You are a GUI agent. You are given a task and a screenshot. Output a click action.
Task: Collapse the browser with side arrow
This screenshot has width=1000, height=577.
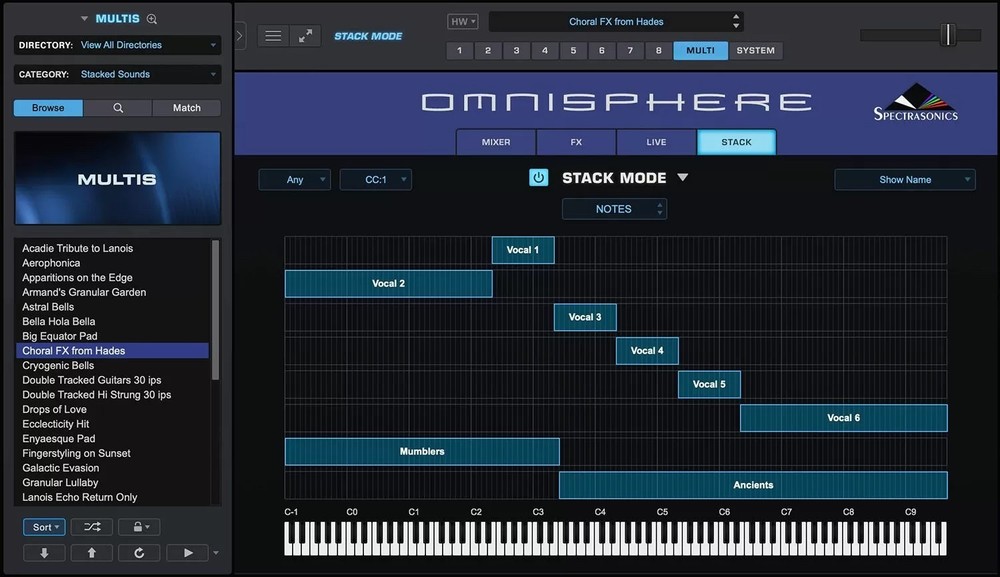[x=239, y=36]
